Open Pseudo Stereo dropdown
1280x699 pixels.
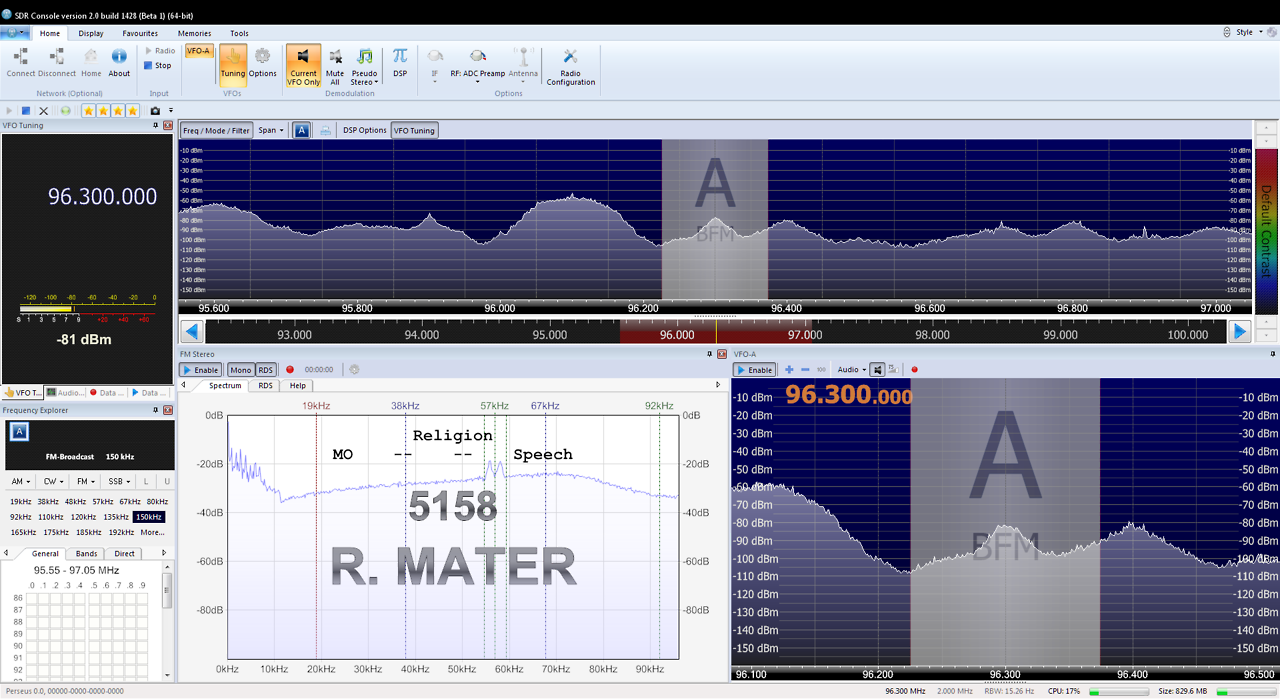tap(365, 65)
